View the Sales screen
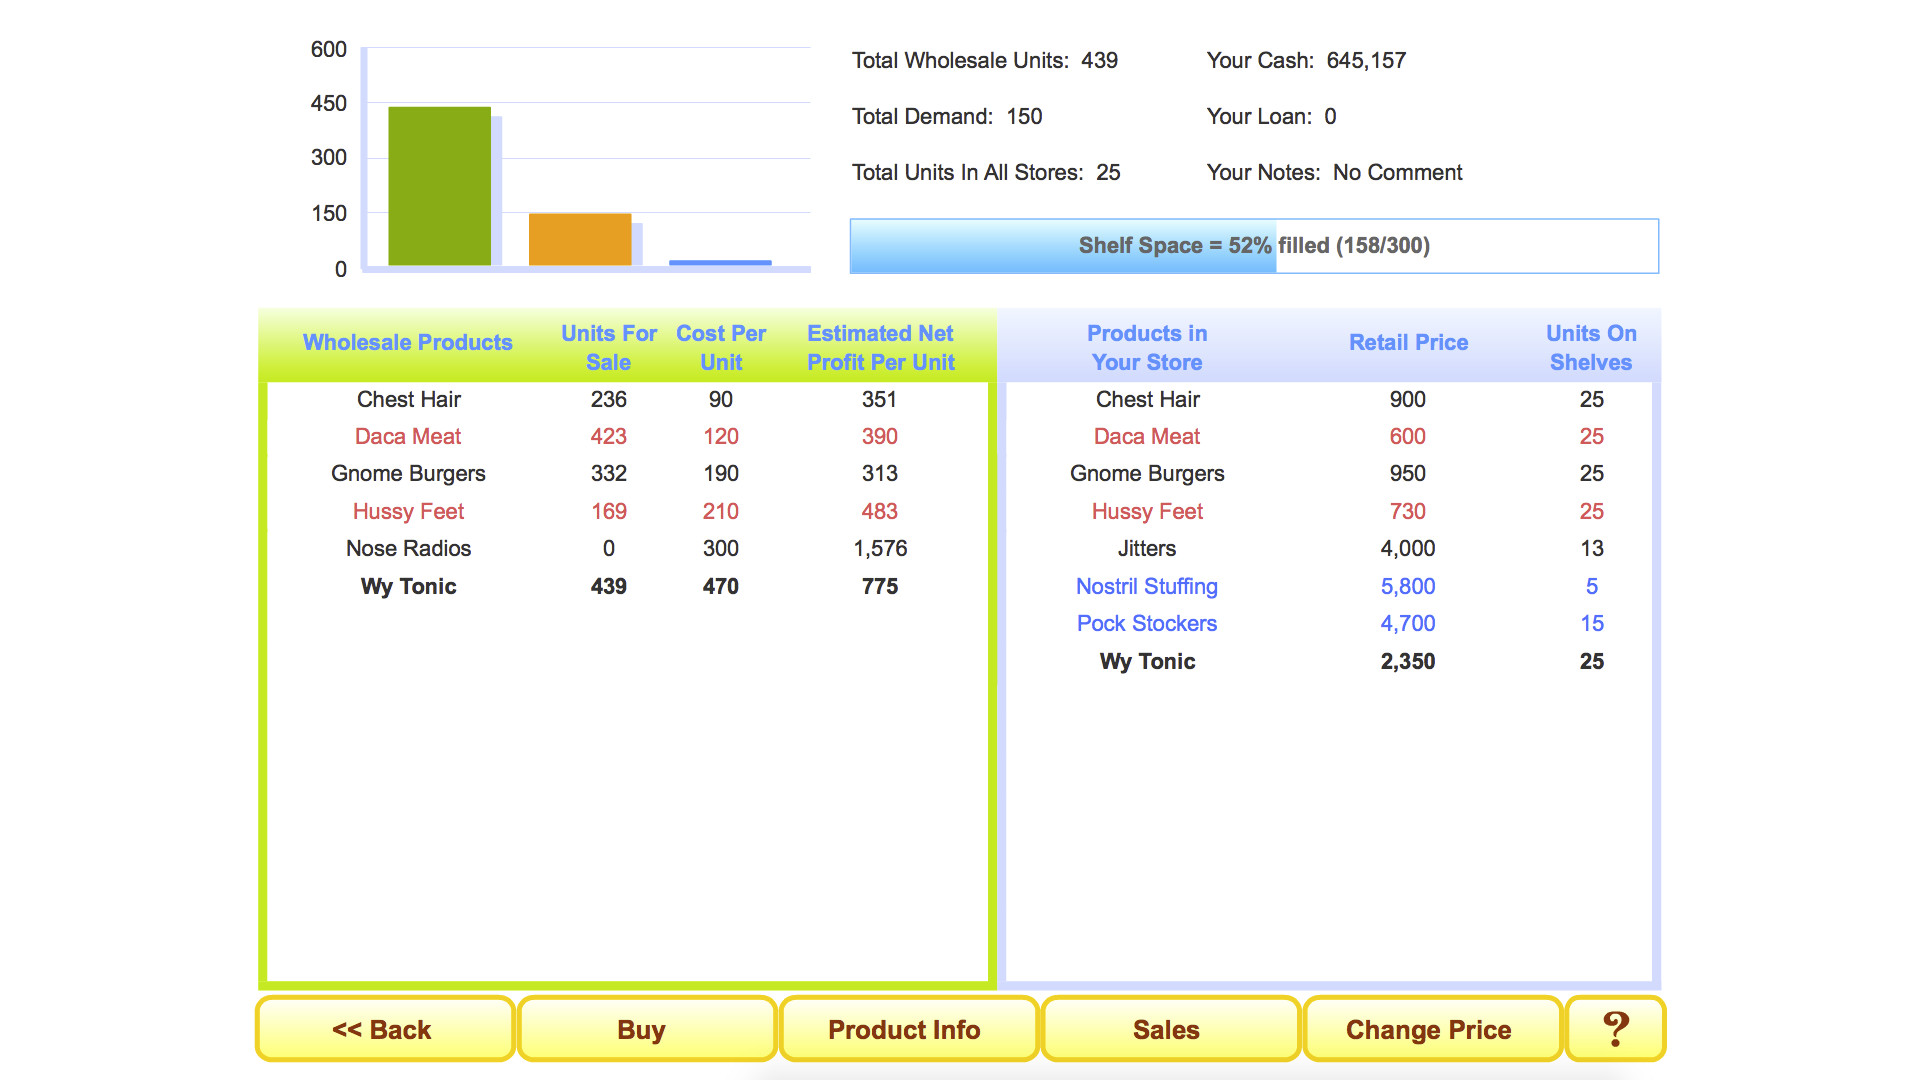 pos(1168,1028)
